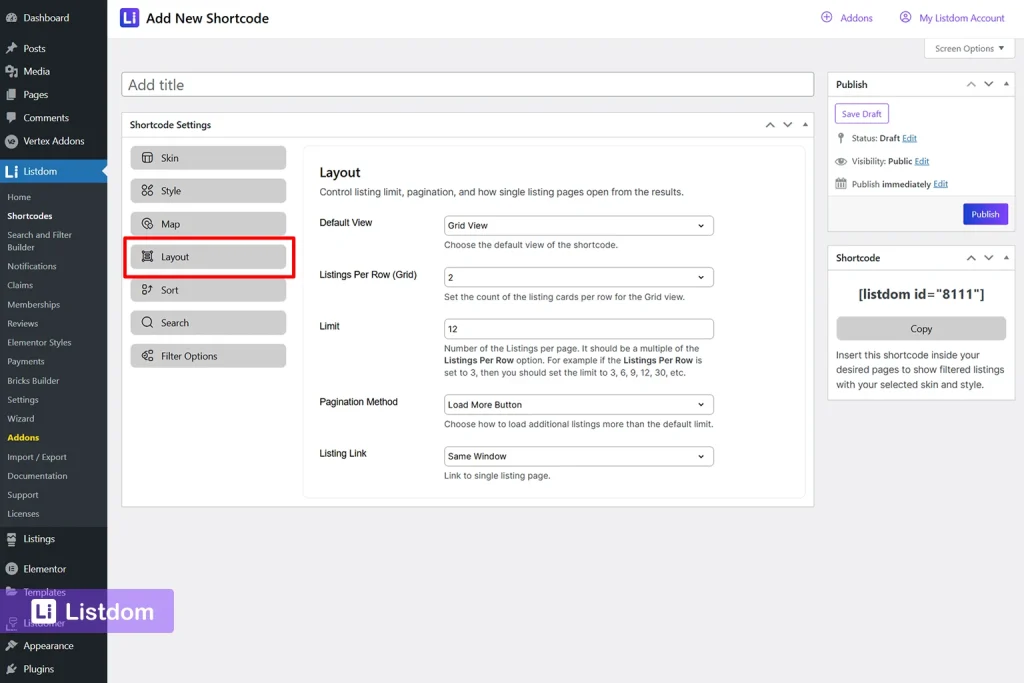Open the Pagination Method dropdown
The image size is (1024, 683).
[578, 404]
